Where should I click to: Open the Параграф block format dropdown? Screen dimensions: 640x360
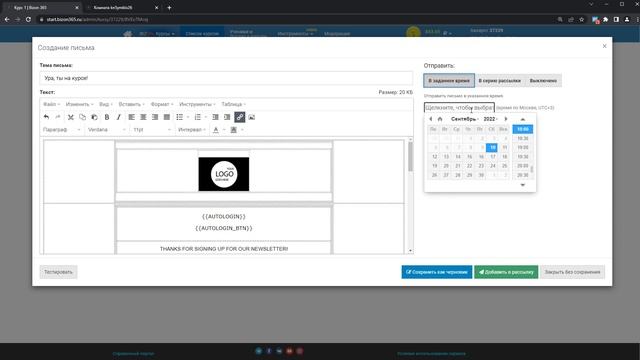pos(62,130)
